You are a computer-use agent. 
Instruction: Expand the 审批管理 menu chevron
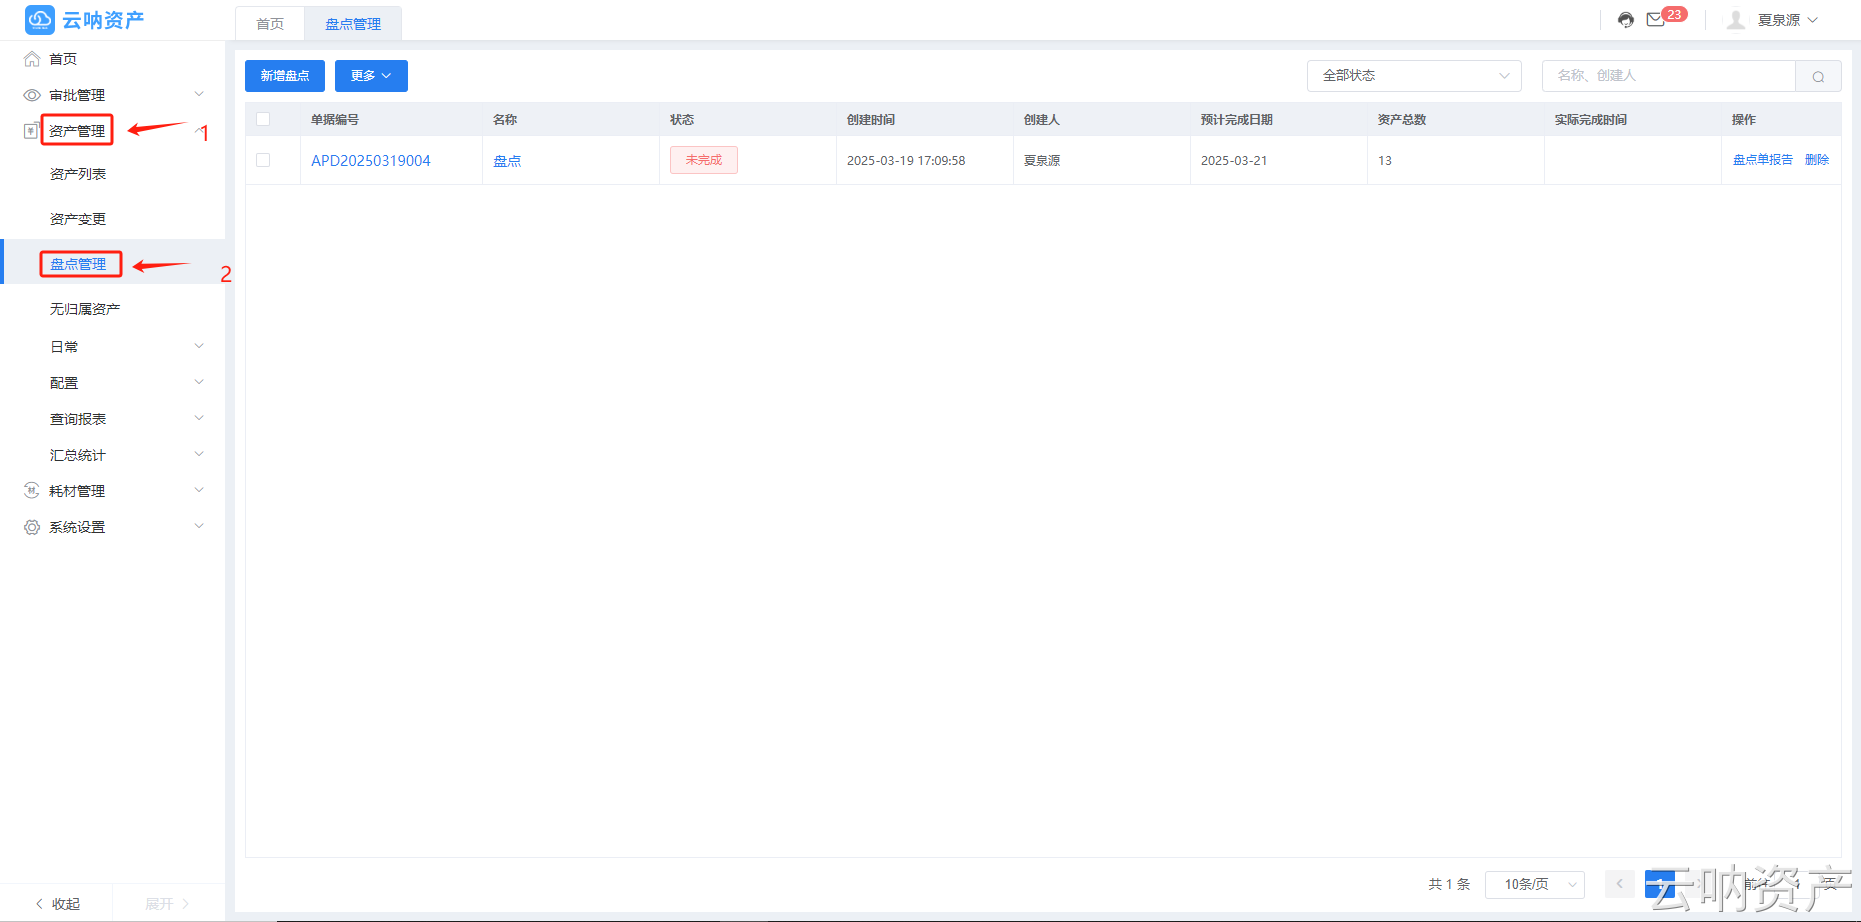click(199, 94)
